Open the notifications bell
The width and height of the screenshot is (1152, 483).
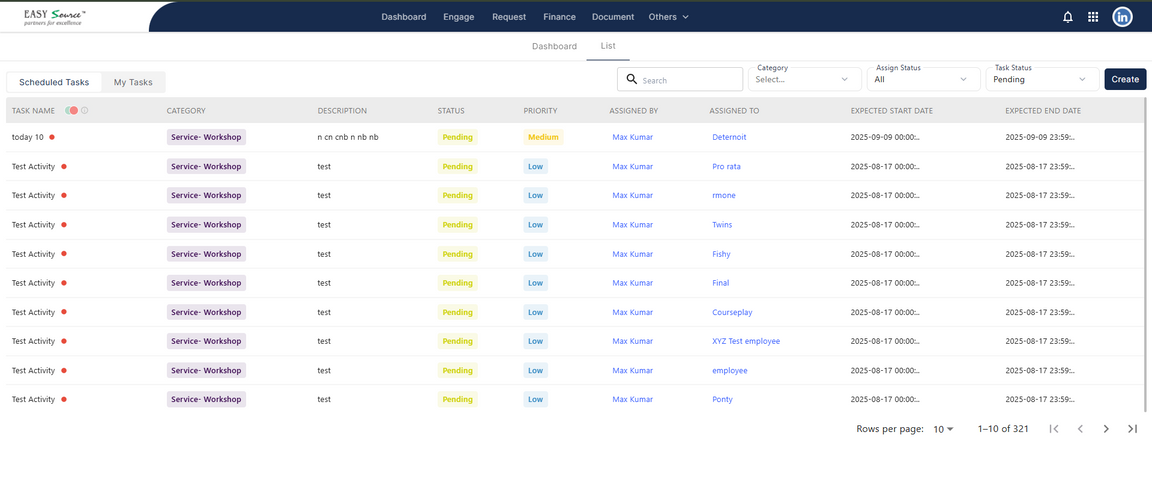point(1068,17)
